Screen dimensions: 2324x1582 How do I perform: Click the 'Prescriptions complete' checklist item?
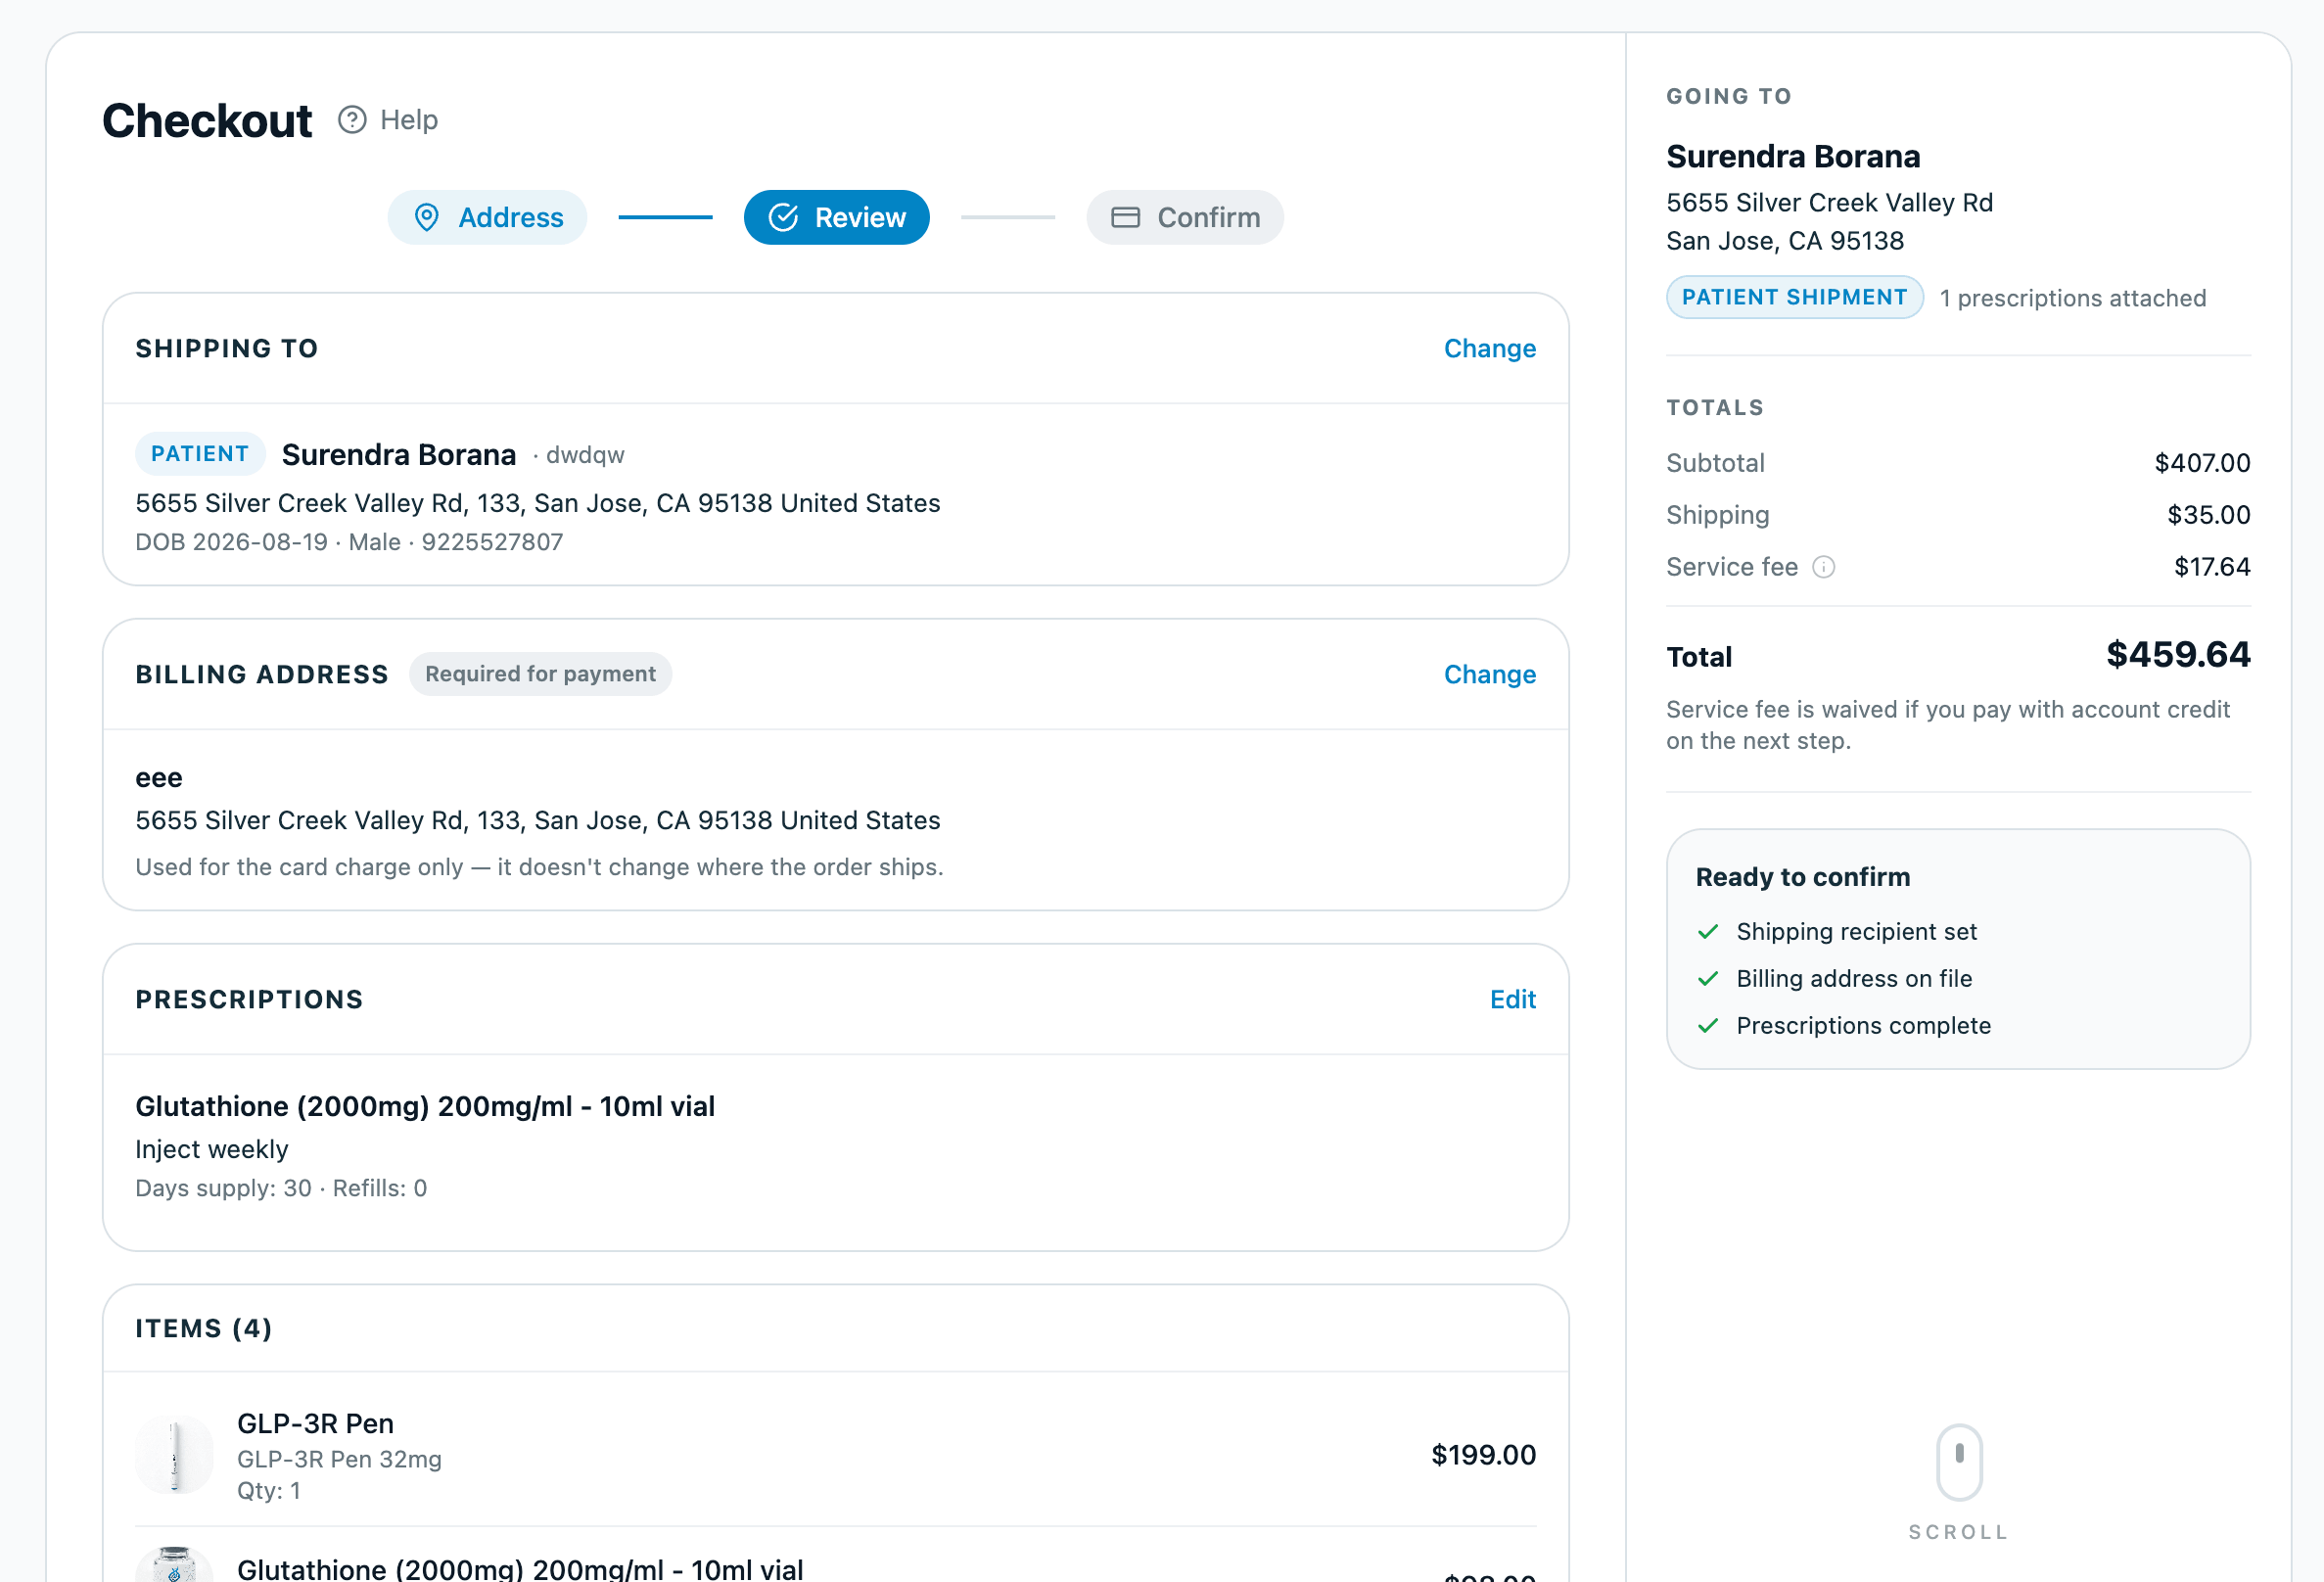pyautogui.click(x=1864, y=1026)
